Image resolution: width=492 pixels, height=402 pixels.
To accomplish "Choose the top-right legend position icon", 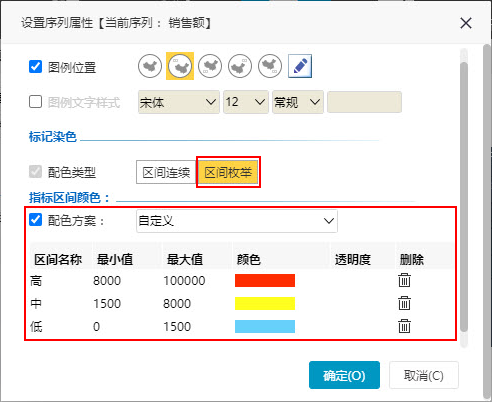I will coord(240,66).
